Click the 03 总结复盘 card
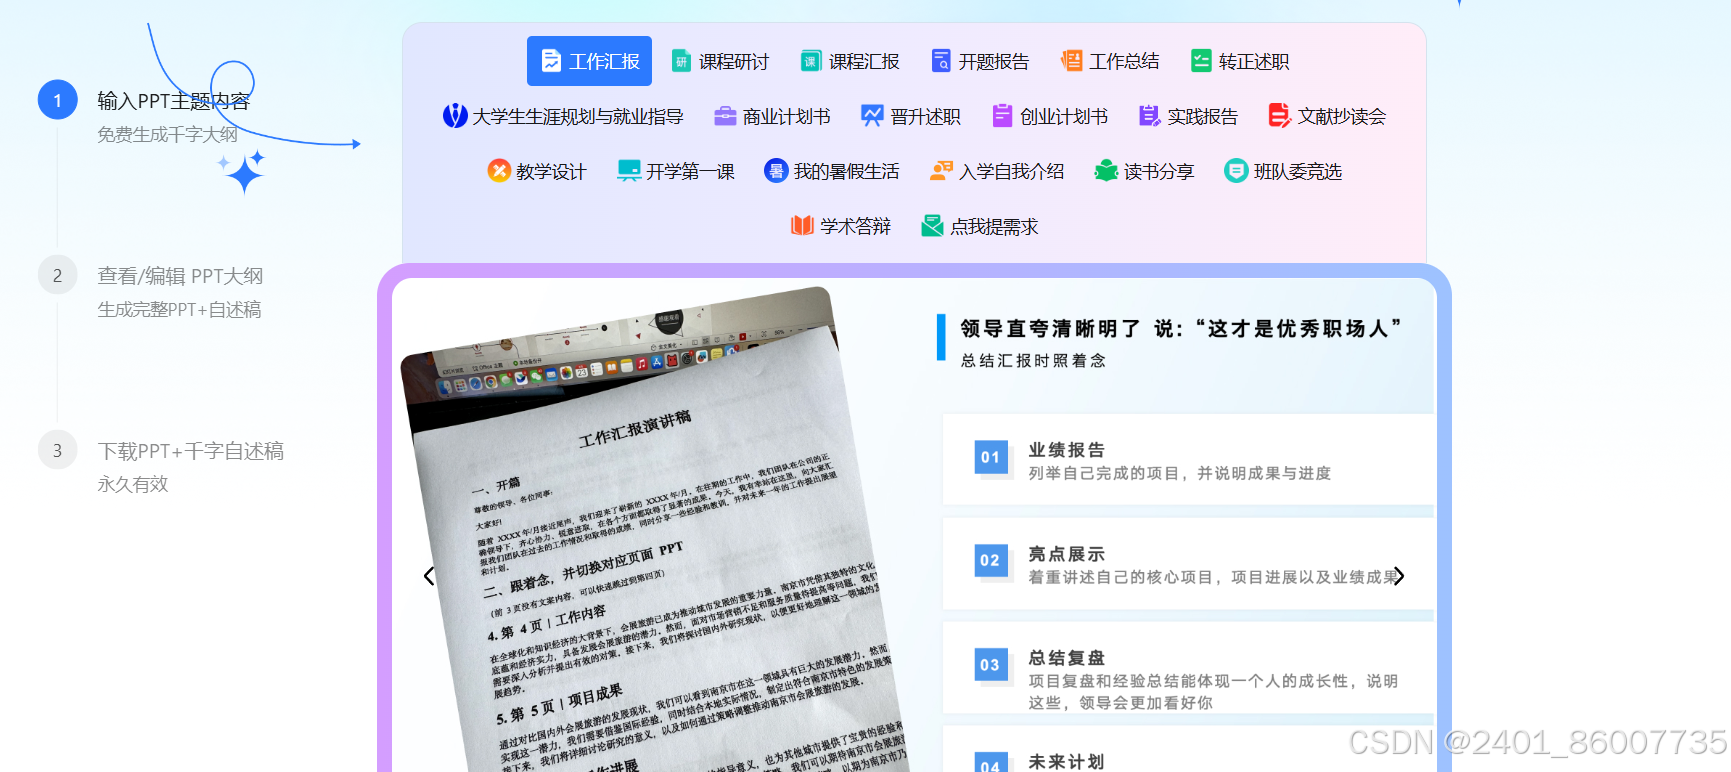This screenshot has width=1731, height=772. pos(1188,668)
